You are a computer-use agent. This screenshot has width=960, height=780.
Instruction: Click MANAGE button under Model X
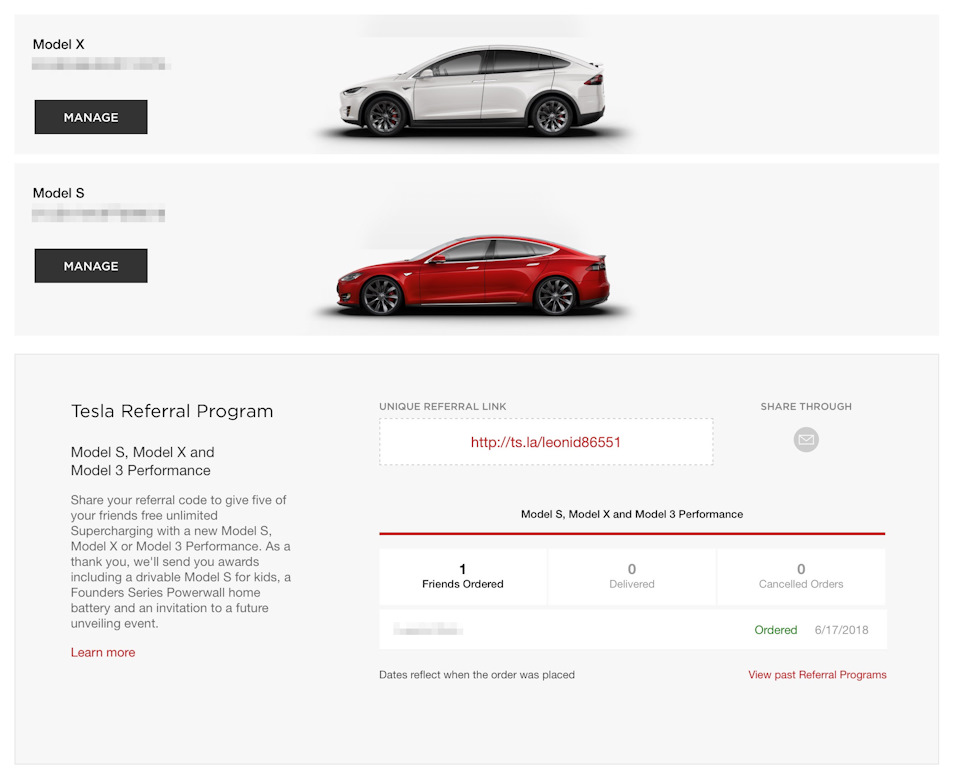(x=91, y=117)
